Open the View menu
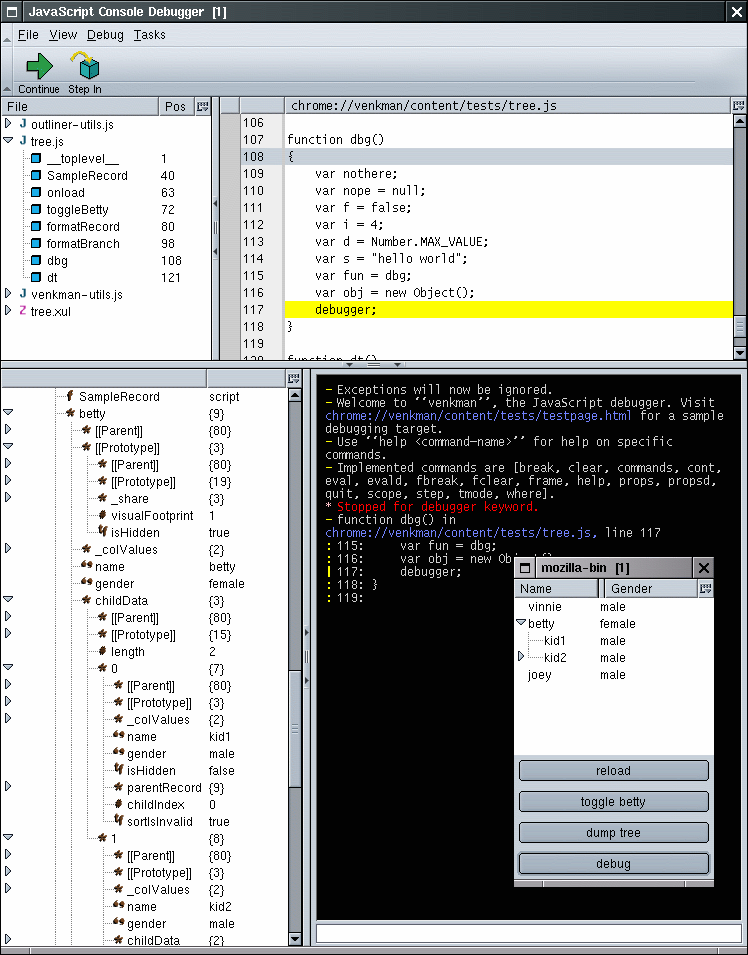The width and height of the screenshot is (748, 955). click(63, 35)
